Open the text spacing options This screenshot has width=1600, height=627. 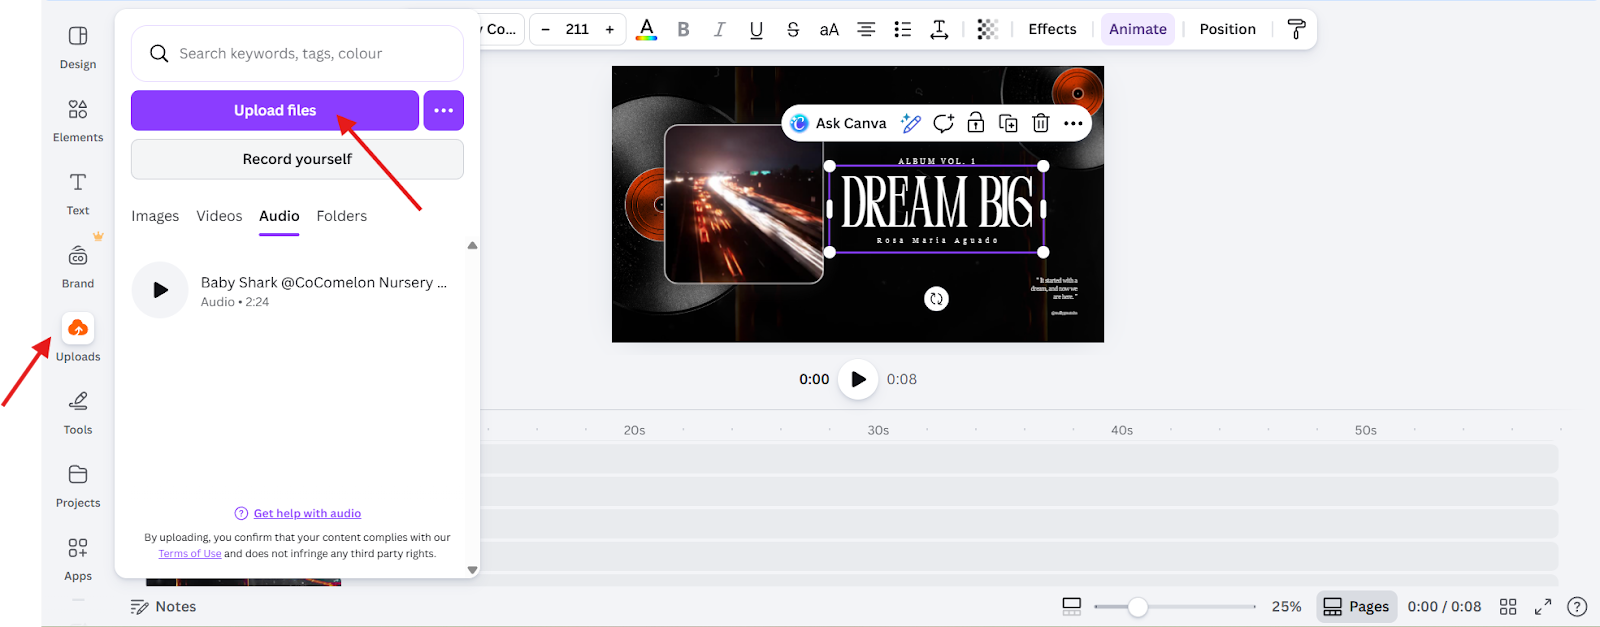pyautogui.click(x=939, y=29)
